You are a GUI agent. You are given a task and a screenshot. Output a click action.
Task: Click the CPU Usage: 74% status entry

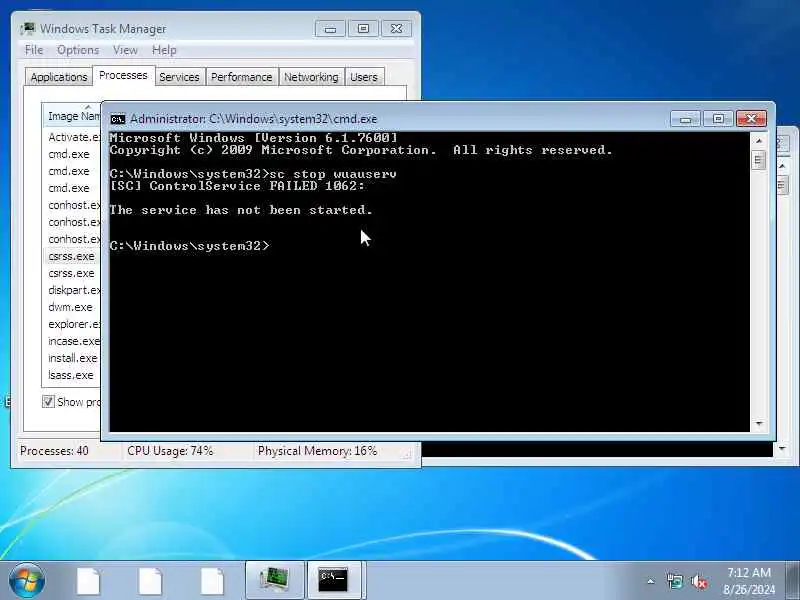tap(170, 451)
